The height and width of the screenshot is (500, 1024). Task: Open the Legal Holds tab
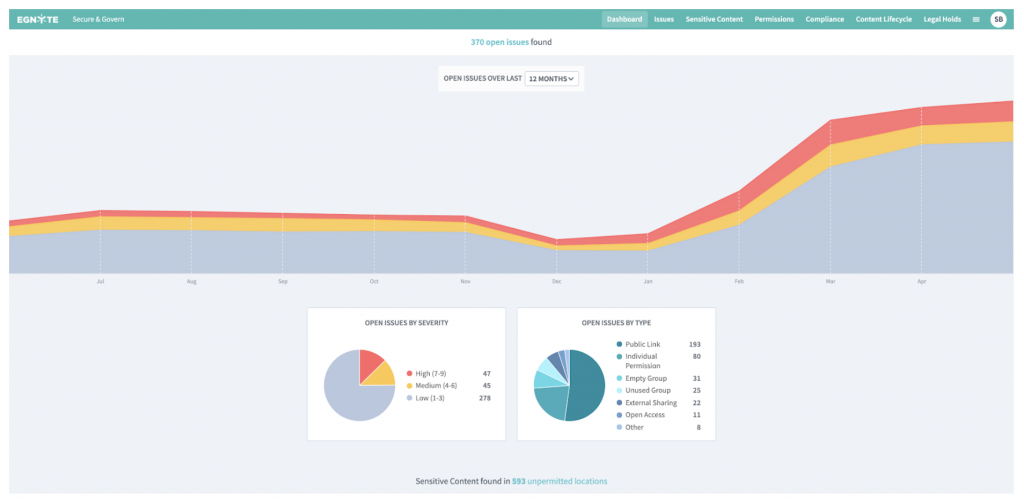(944, 19)
